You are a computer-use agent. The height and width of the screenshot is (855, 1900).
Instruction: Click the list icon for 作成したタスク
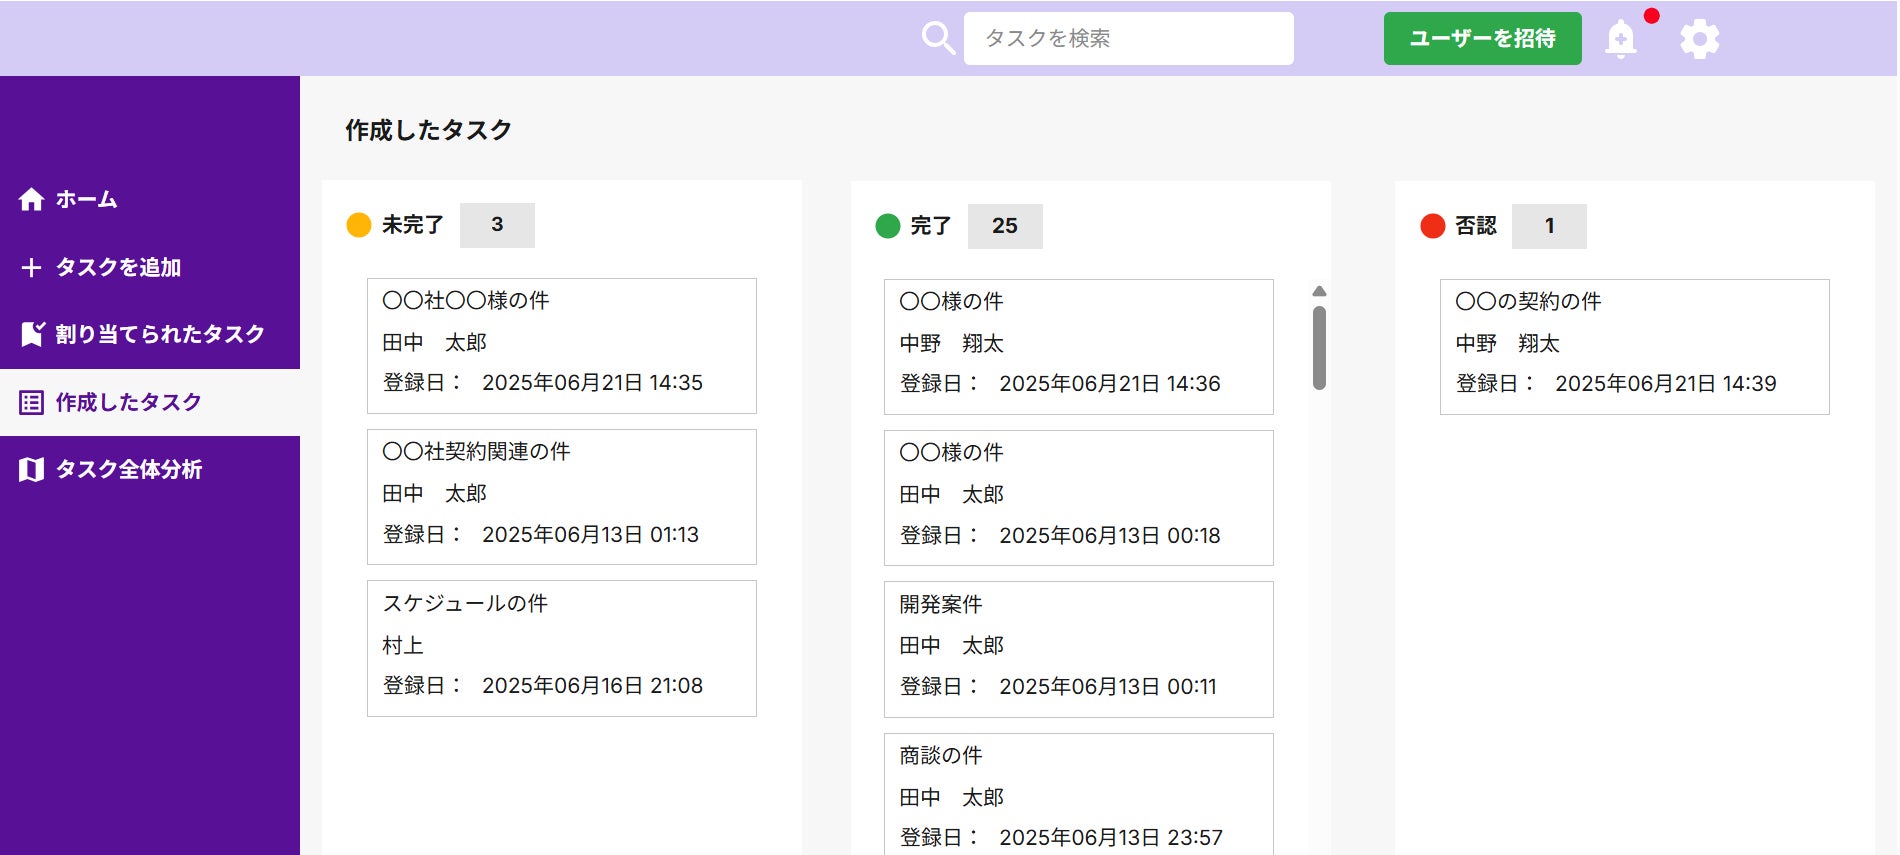pos(31,402)
